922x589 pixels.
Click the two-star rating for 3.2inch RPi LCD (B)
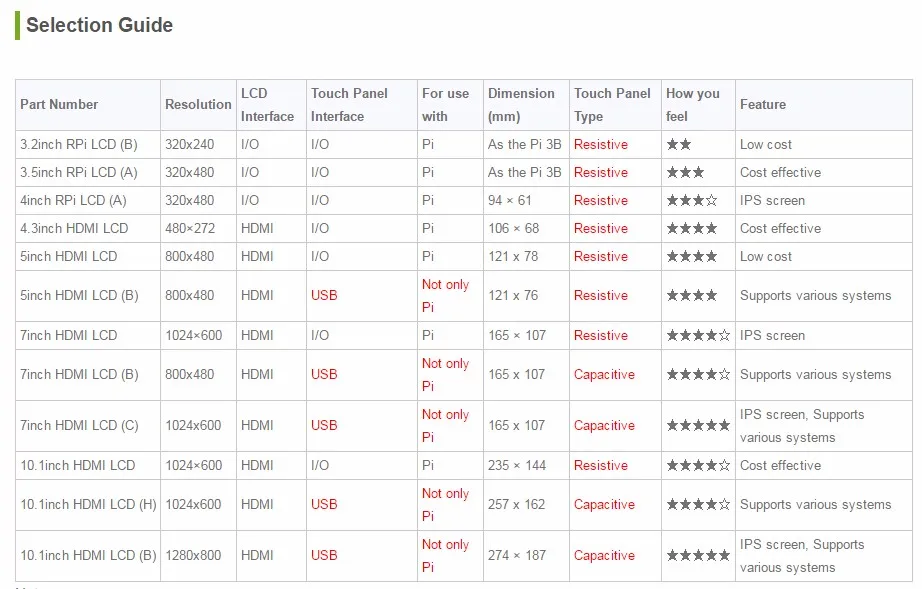679,145
